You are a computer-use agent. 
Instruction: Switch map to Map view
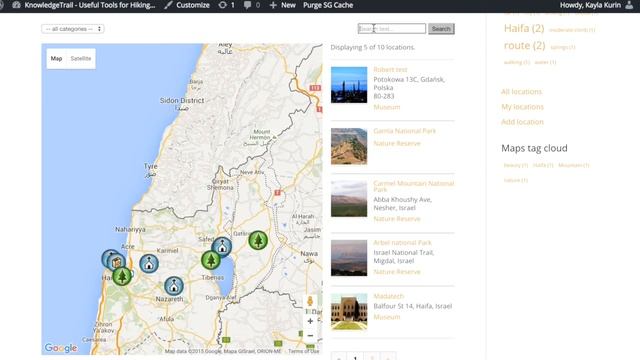[x=56, y=58]
